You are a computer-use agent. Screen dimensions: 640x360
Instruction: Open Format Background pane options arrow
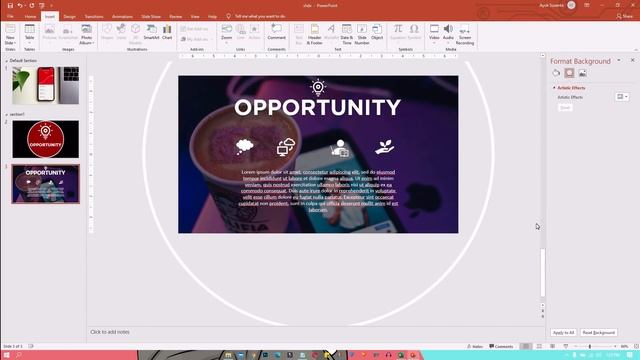click(x=619, y=60)
